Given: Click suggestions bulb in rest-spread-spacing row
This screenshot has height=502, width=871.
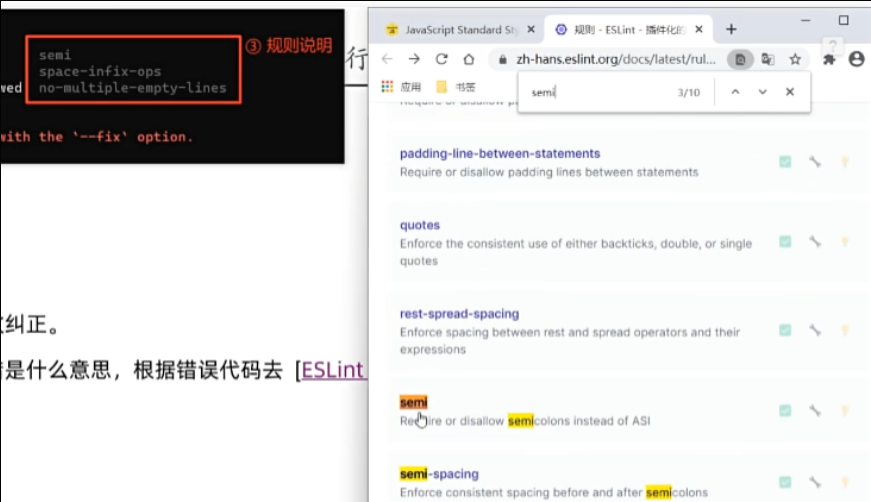Looking at the screenshot, I should pyautogui.click(x=845, y=330).
